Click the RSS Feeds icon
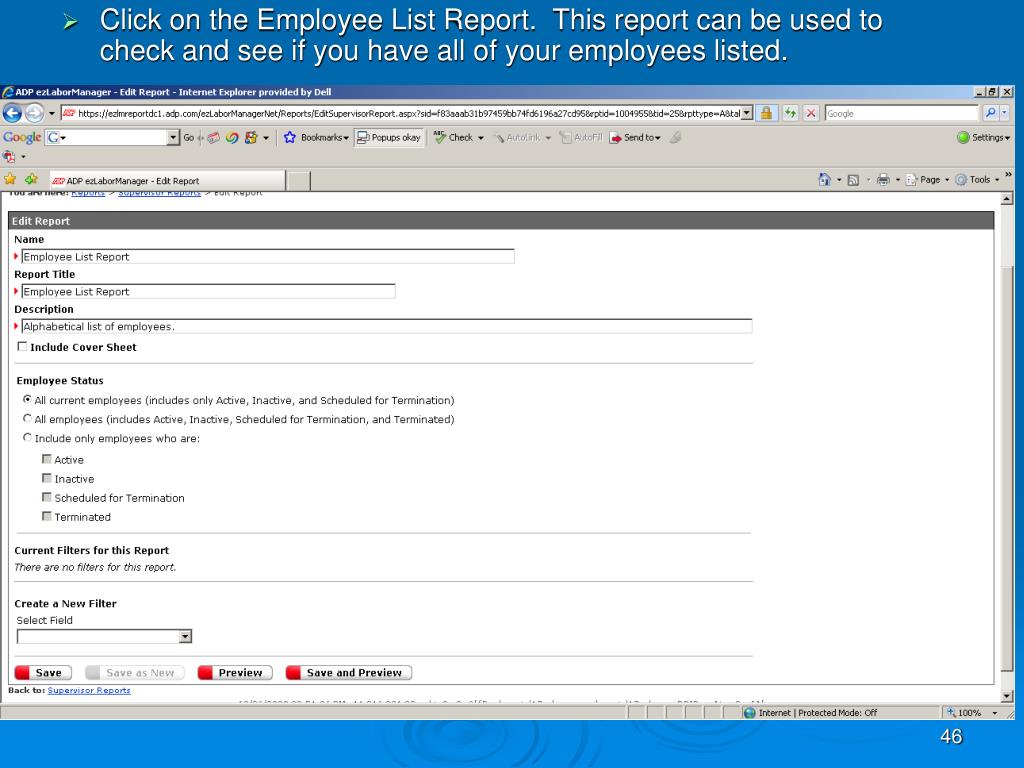This screenshot has height=768, width=1024. (x=853, y=180)
